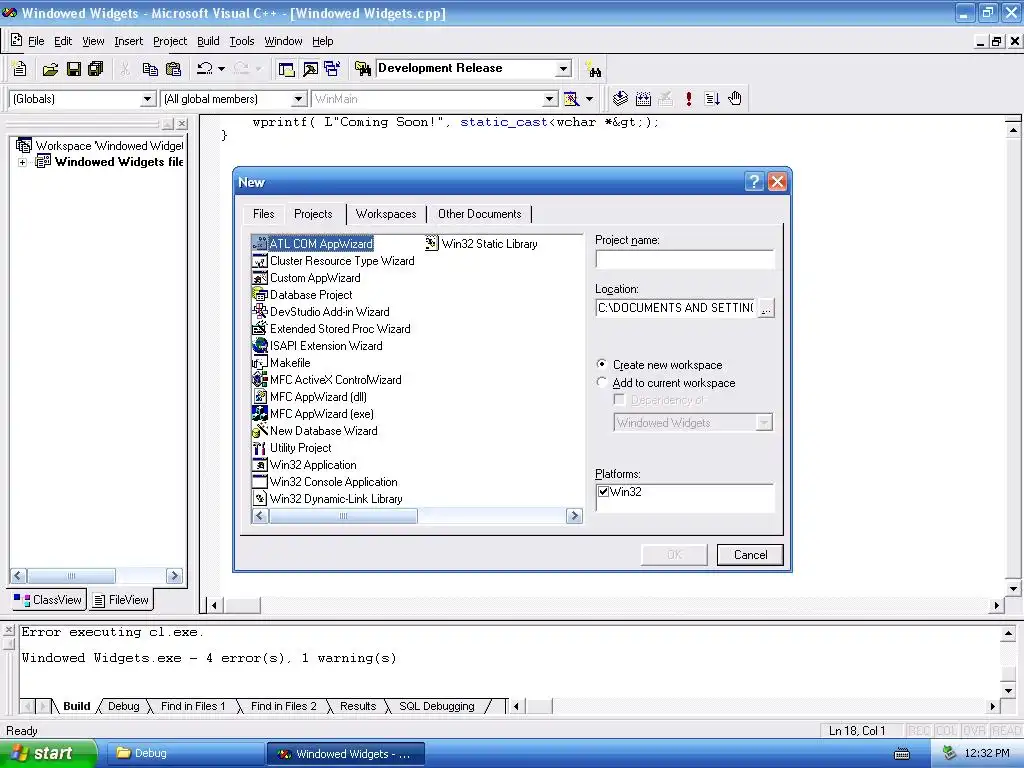Click the WizardBar actions wand icon
Screen dimensions: 1024x768
(x=571, y=99)
